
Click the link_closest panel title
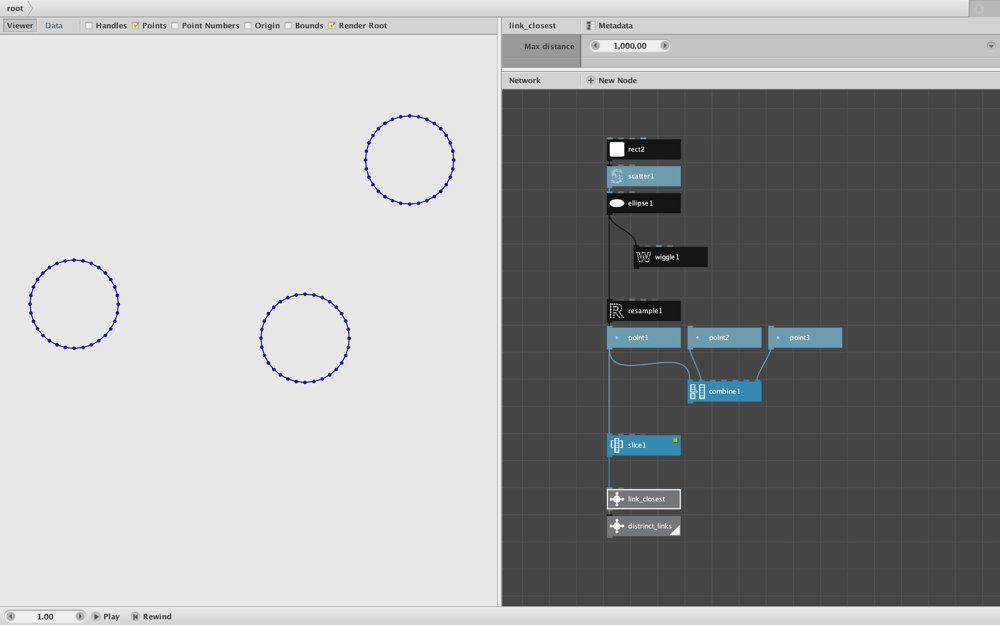click(532, 26)
